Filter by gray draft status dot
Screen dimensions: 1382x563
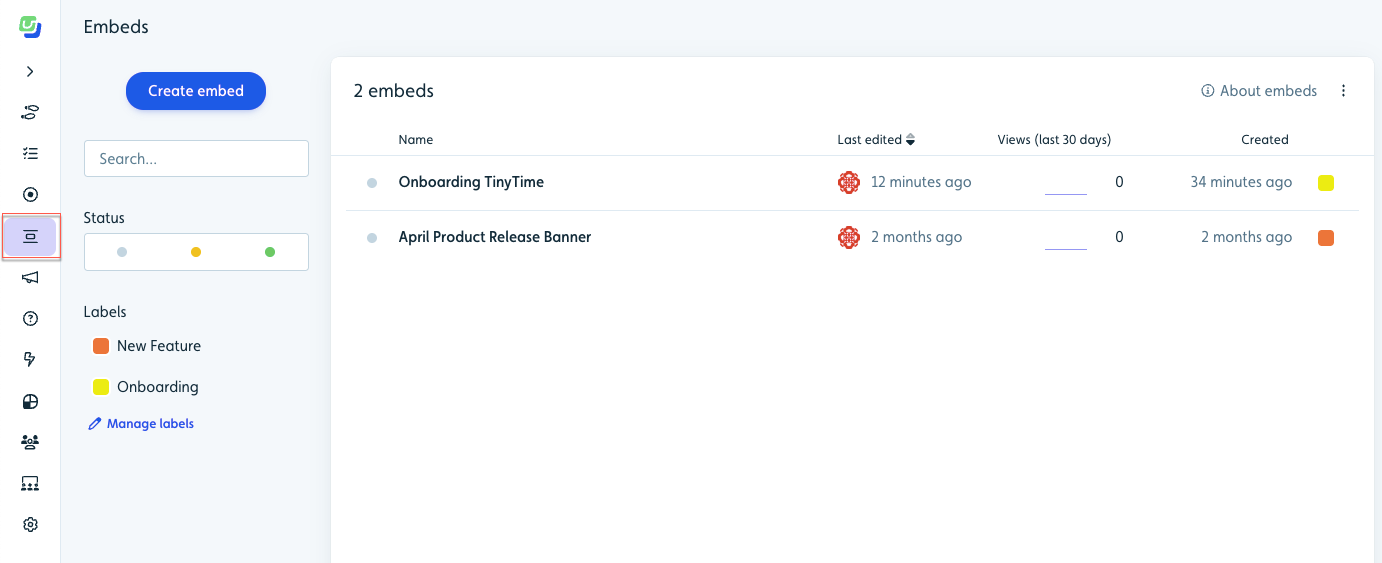point(122,252)
